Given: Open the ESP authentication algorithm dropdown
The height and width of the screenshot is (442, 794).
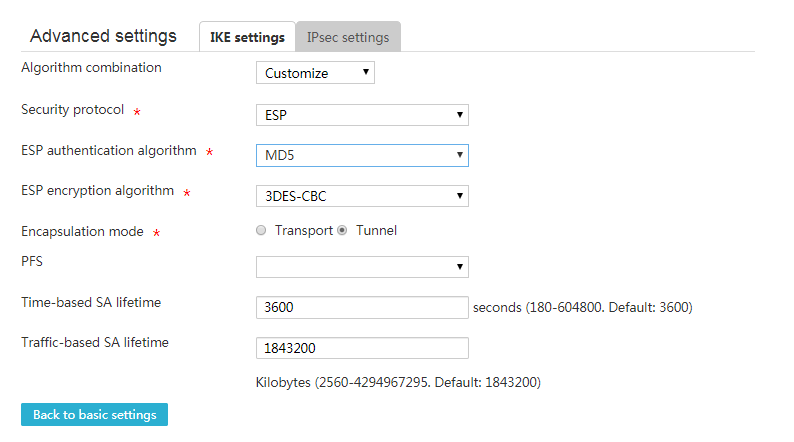Looking at the screenshot, I should coord(362,155).
